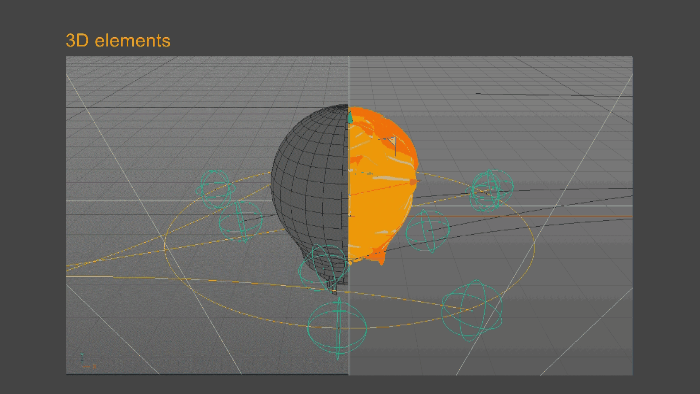Click the dark spline line near the top right
The width and height of the screenshot is (700, 394).
(x=554, y=95)
